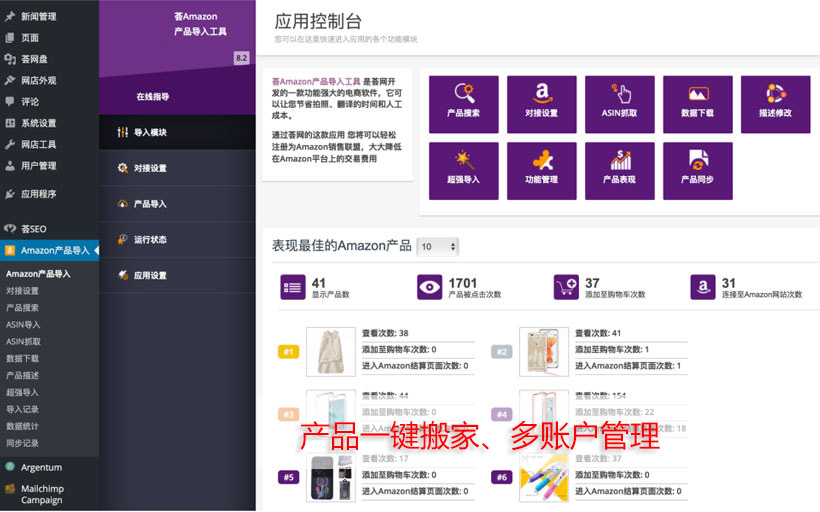The image size is (820, 512).
Task: Open the 产品同步 tile
Action: point(697,171)
